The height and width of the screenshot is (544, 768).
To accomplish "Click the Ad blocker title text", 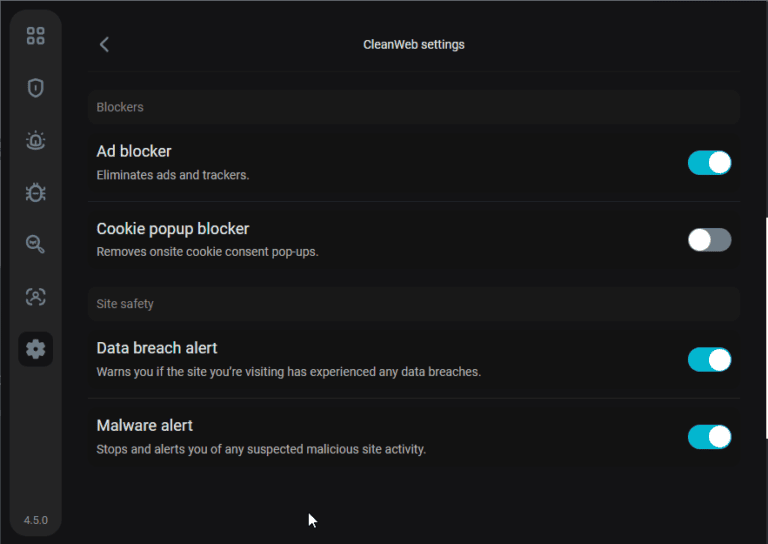I will [x=134, y=151].
